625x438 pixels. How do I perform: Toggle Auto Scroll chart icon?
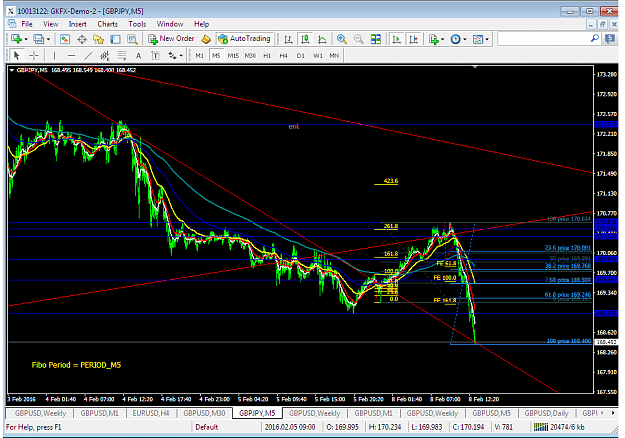click(x=397, y=39)
